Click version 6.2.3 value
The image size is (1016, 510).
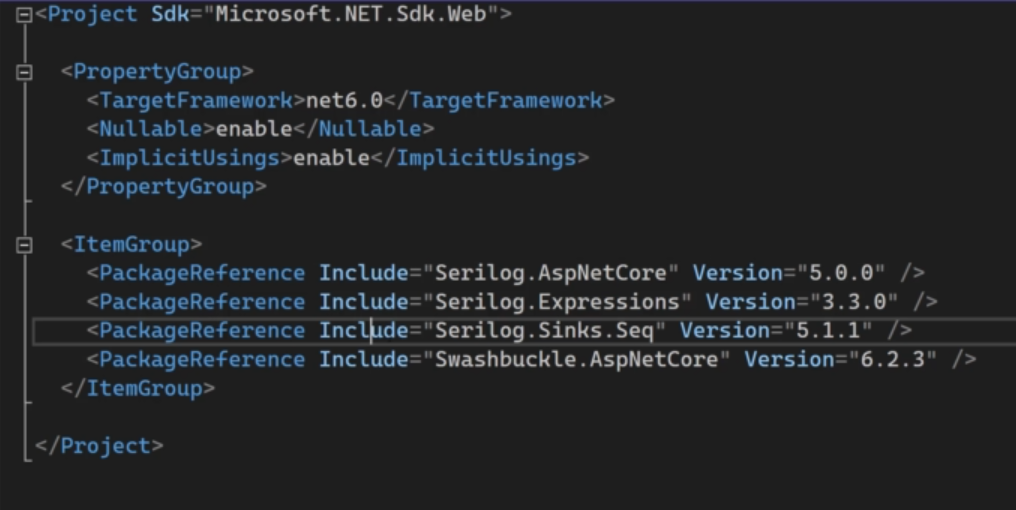tap(892, 360)
